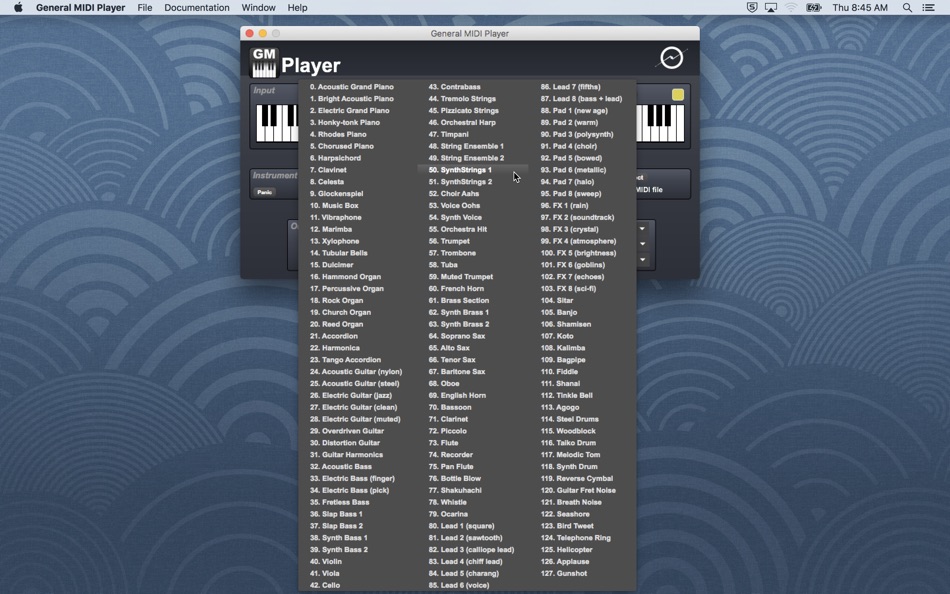
Task: Click the clock showing Thu 8:45 AM
Action: point(860,8)
